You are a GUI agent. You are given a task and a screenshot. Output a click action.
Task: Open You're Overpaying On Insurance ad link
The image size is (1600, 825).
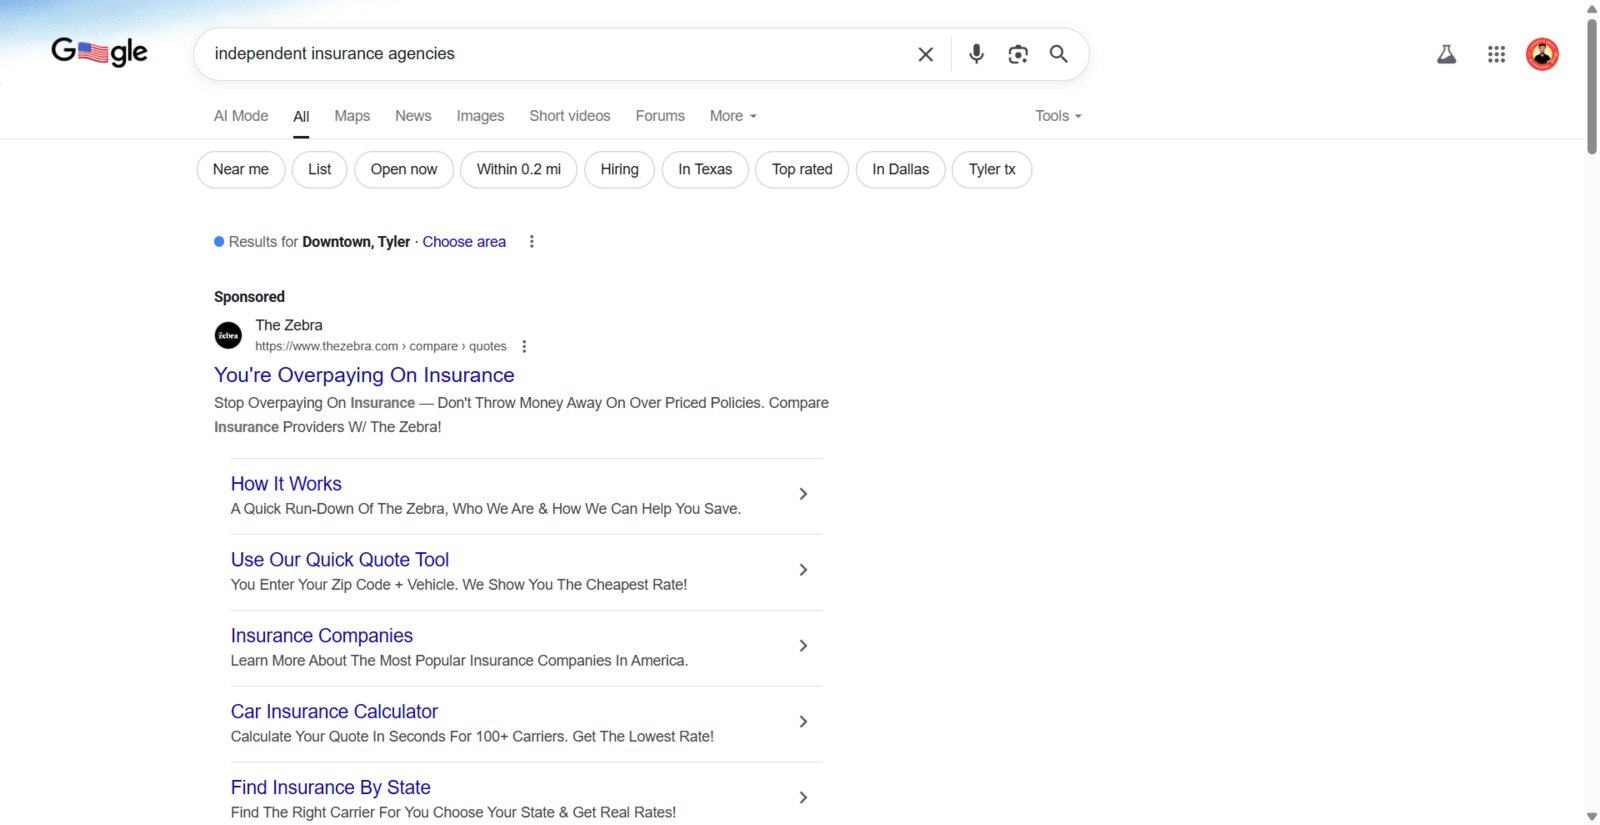(x=364, y=375)
